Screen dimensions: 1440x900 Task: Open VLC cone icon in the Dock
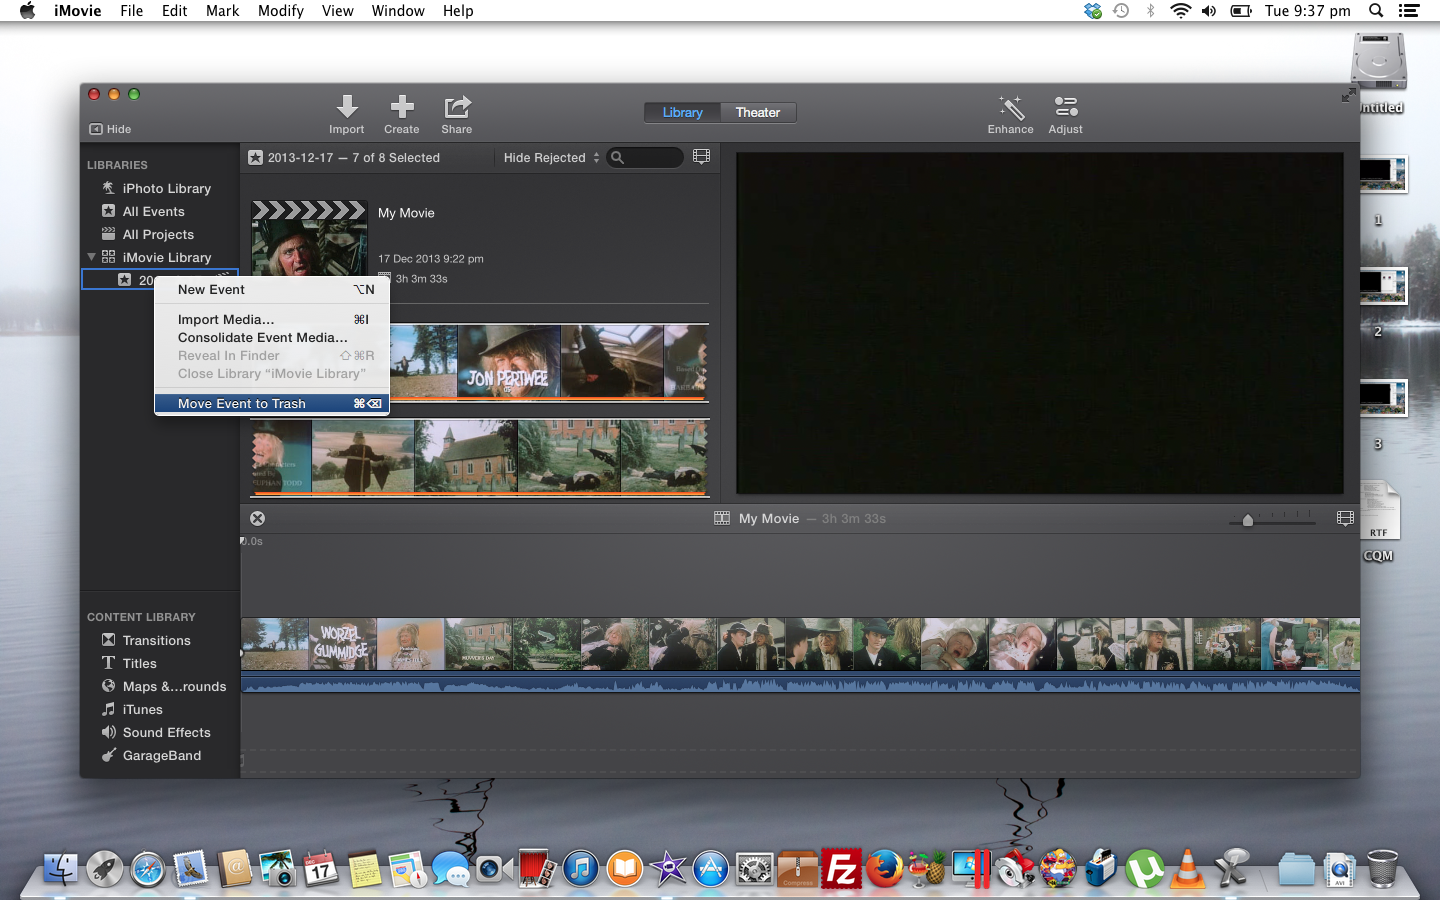pyautogui.click(x=1188, y=868)
